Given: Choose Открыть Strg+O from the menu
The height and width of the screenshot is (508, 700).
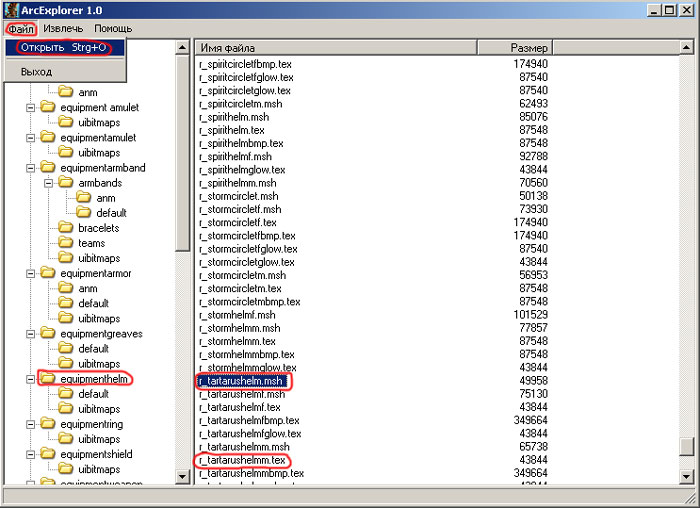Looking at the screenshot, I should [64, 47].
